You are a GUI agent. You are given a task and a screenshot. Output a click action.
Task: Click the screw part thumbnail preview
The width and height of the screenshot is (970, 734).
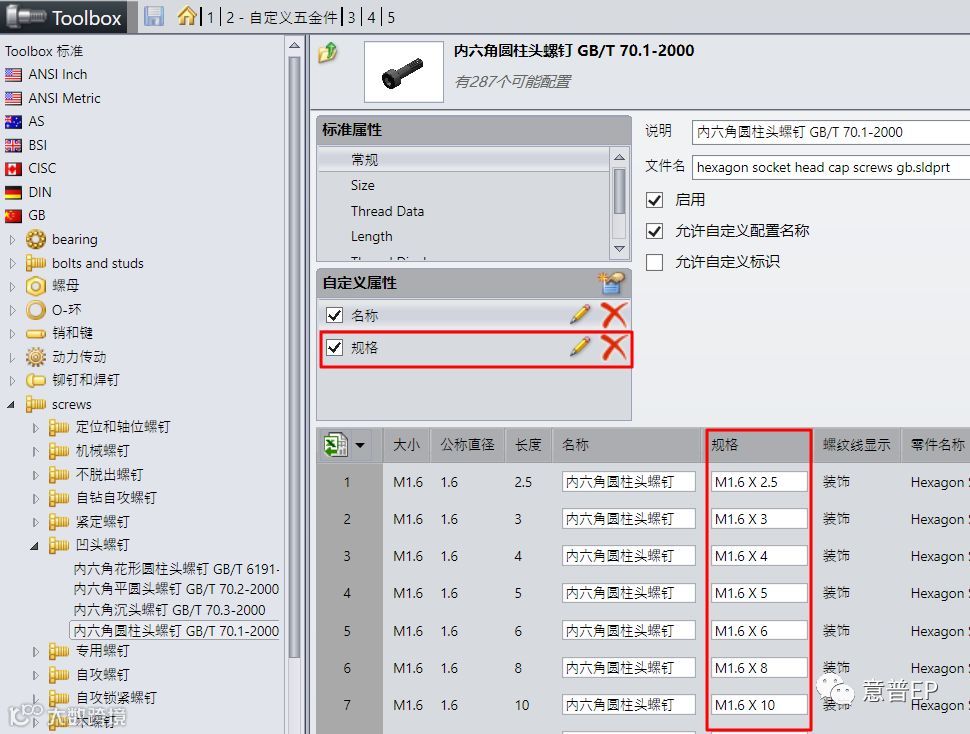coord(403,72)
